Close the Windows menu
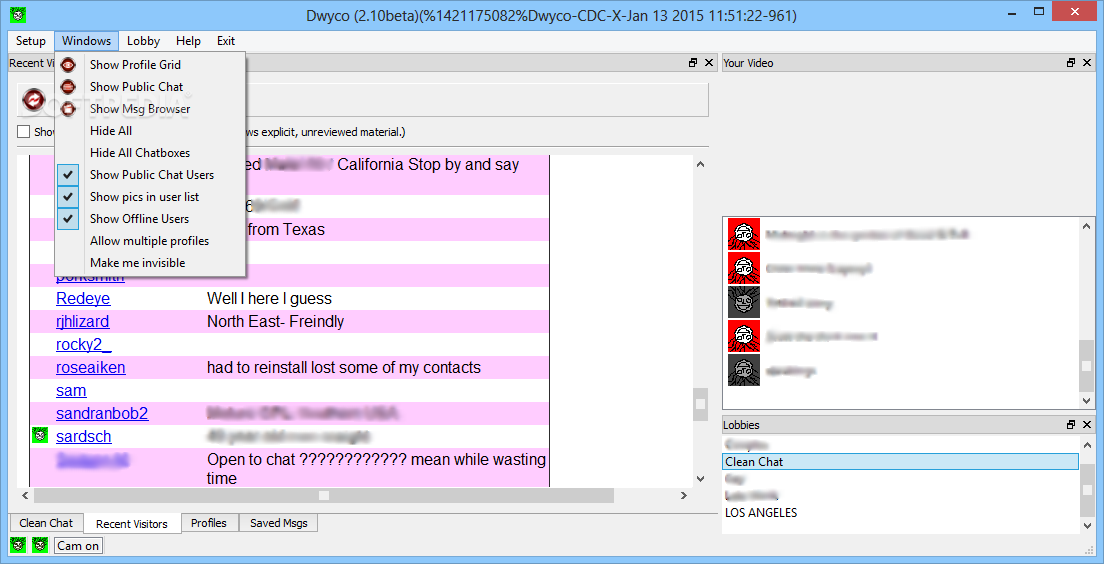Image resolution: width=1104 pixels, height=564 pixels. tap(86, 41)
